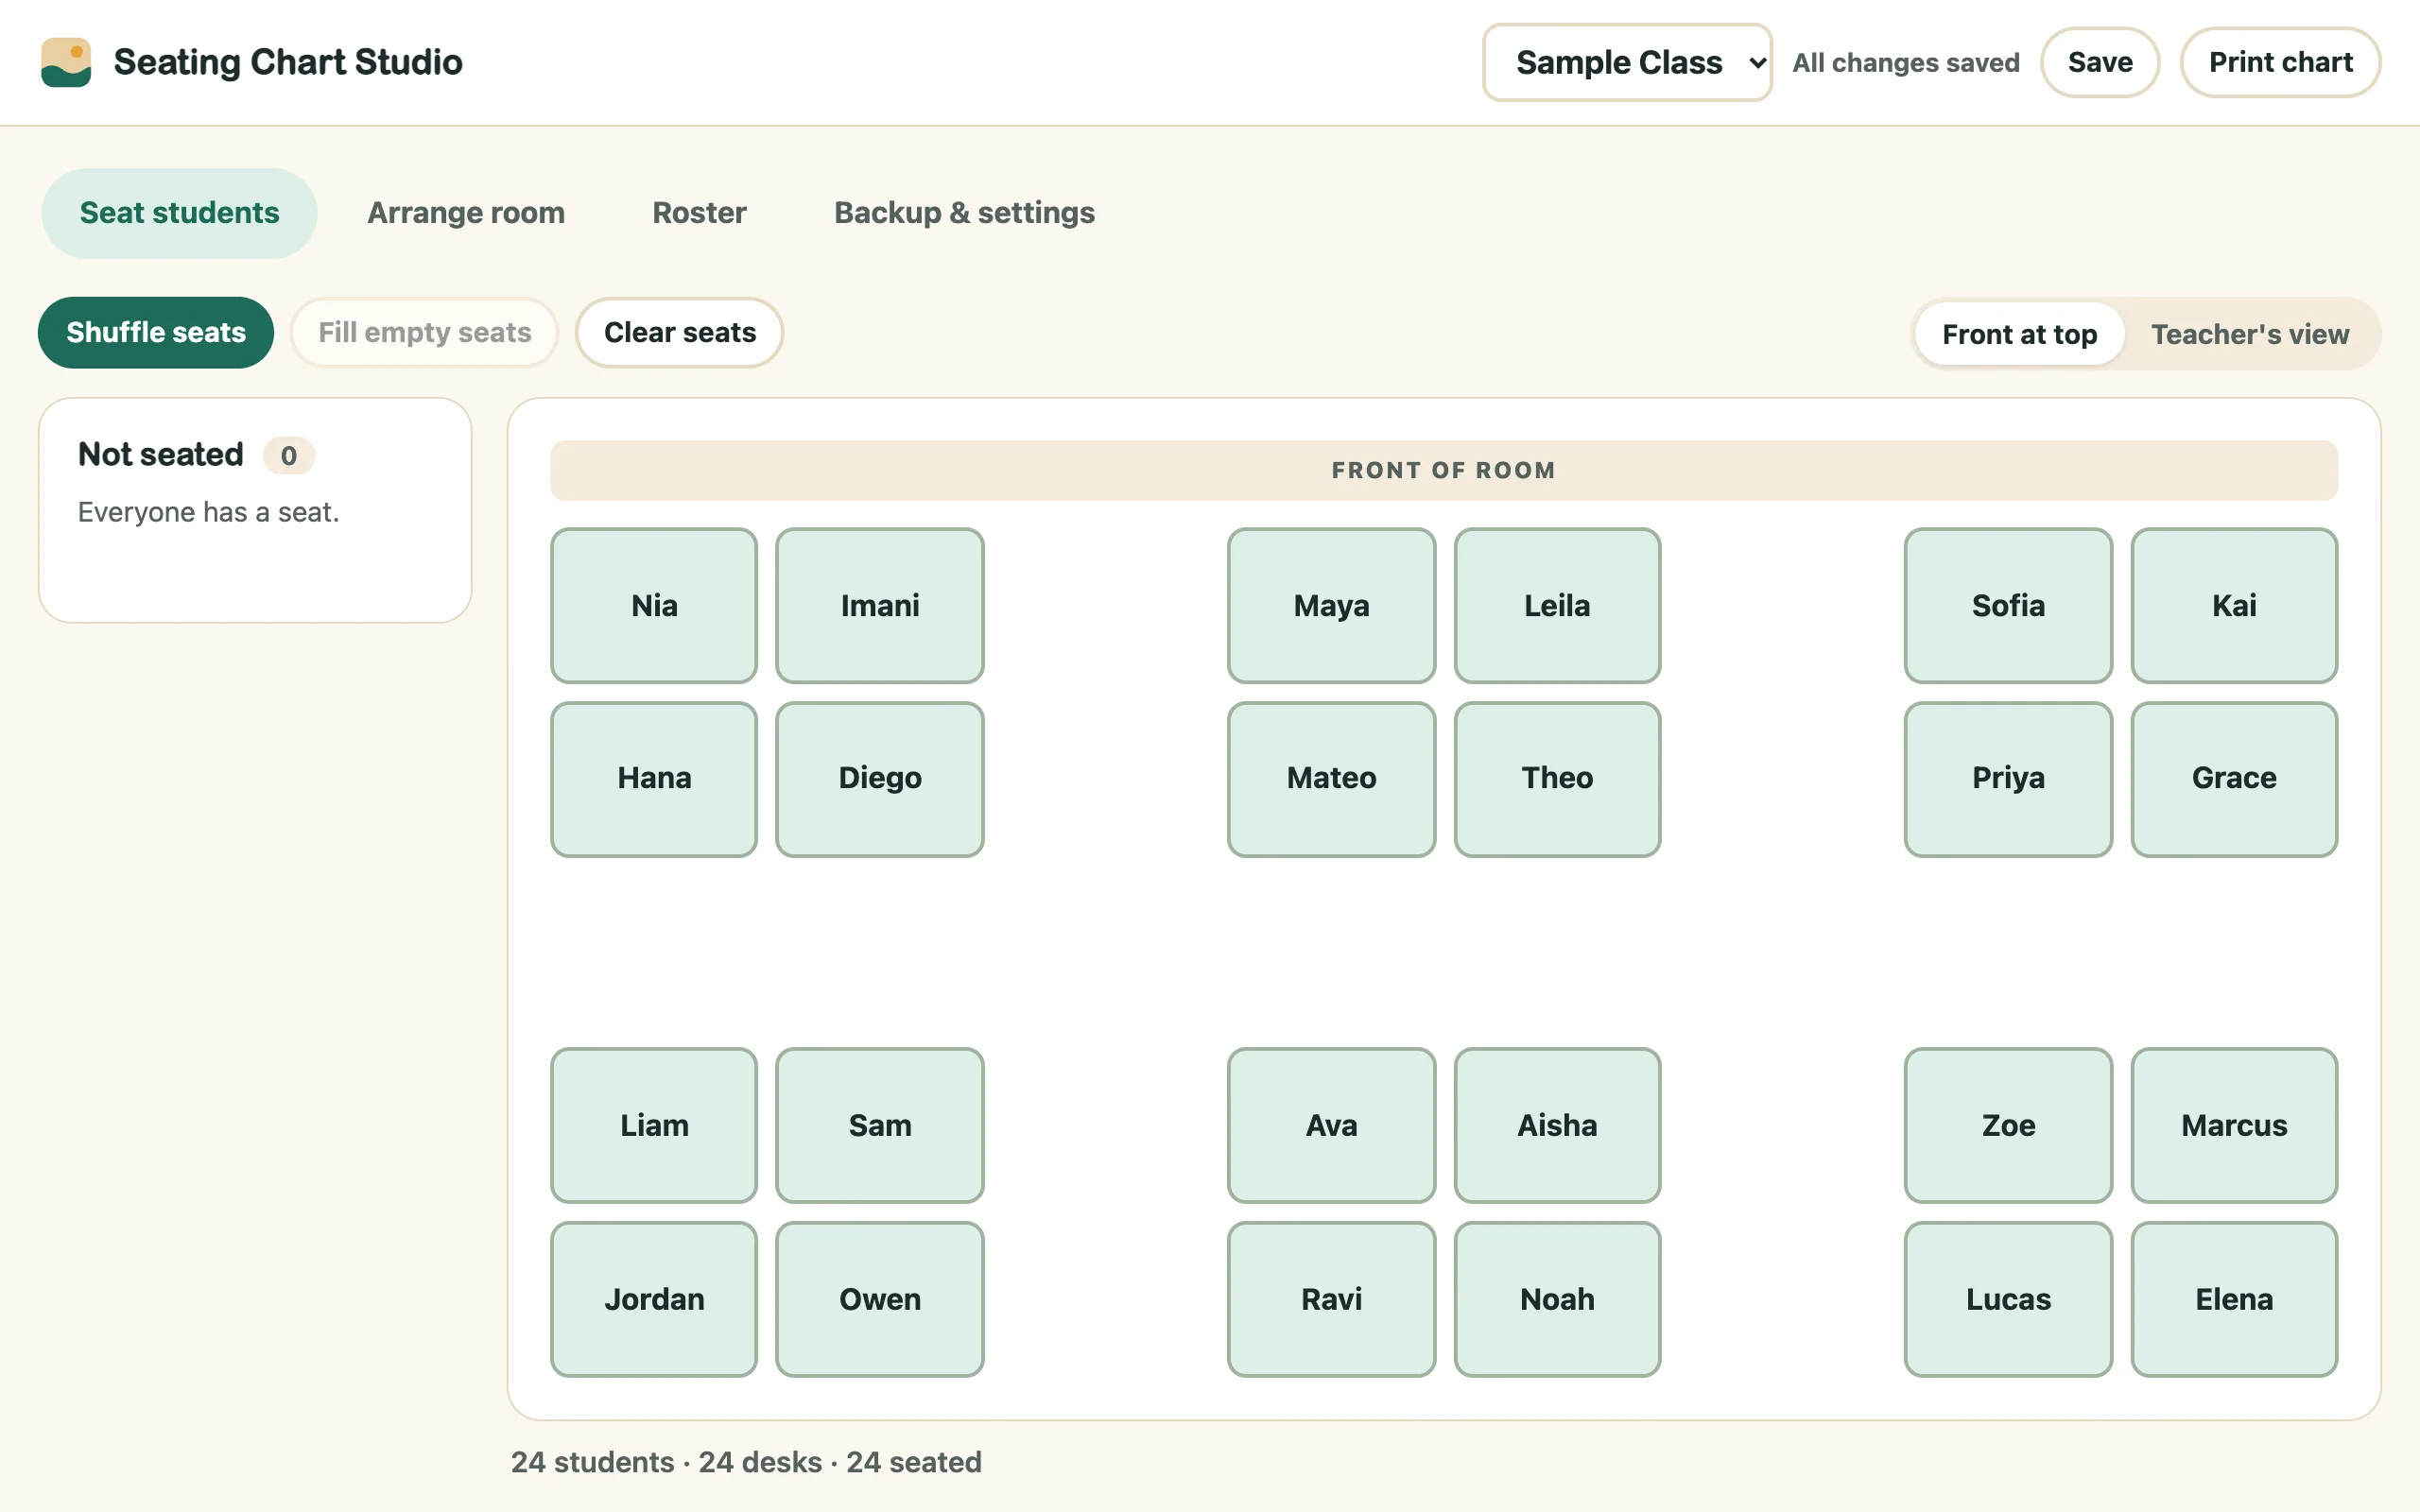2420x1512 pixels.
Task: Click the Noah desk tile
Action: [1557, 1299]
